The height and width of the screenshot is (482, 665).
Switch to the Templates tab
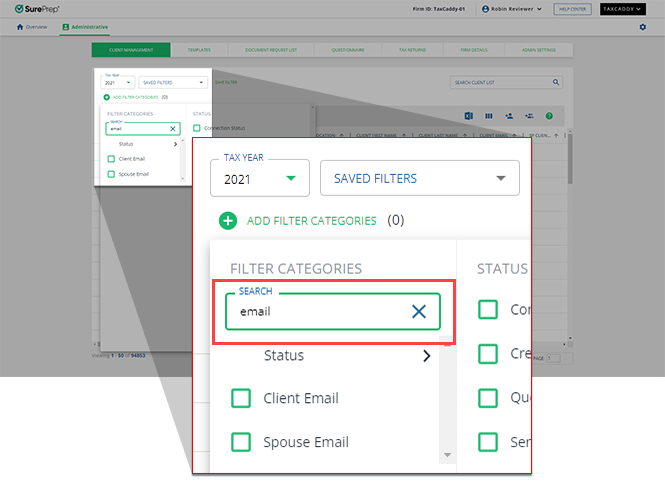pos(199,49)
